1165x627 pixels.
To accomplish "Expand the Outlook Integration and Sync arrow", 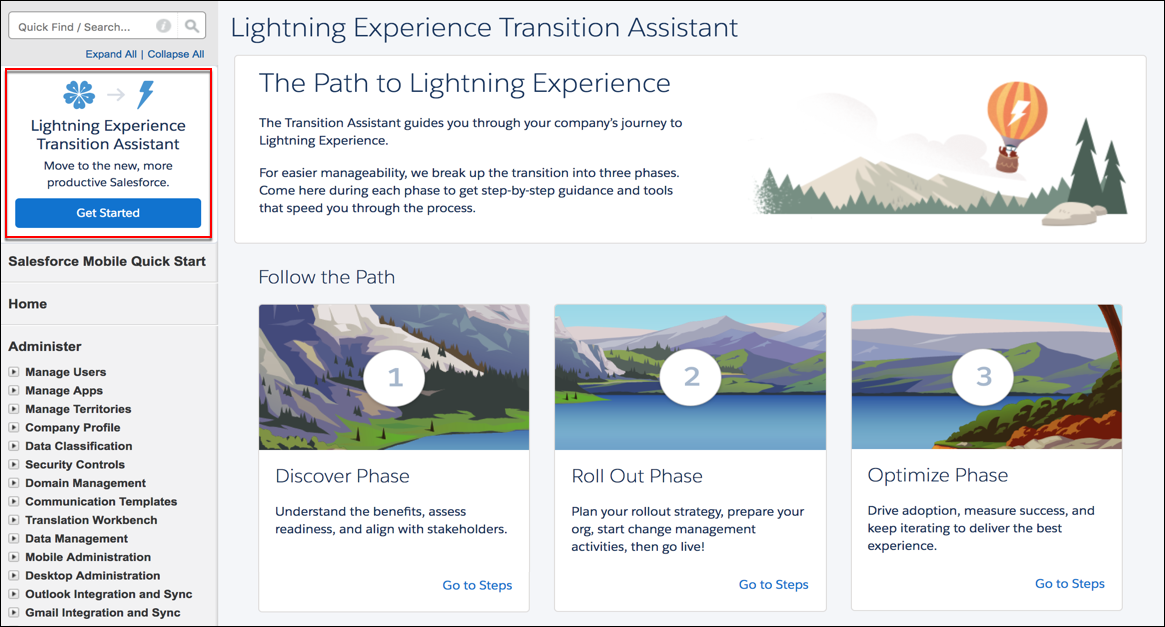I will click(13, 594).
